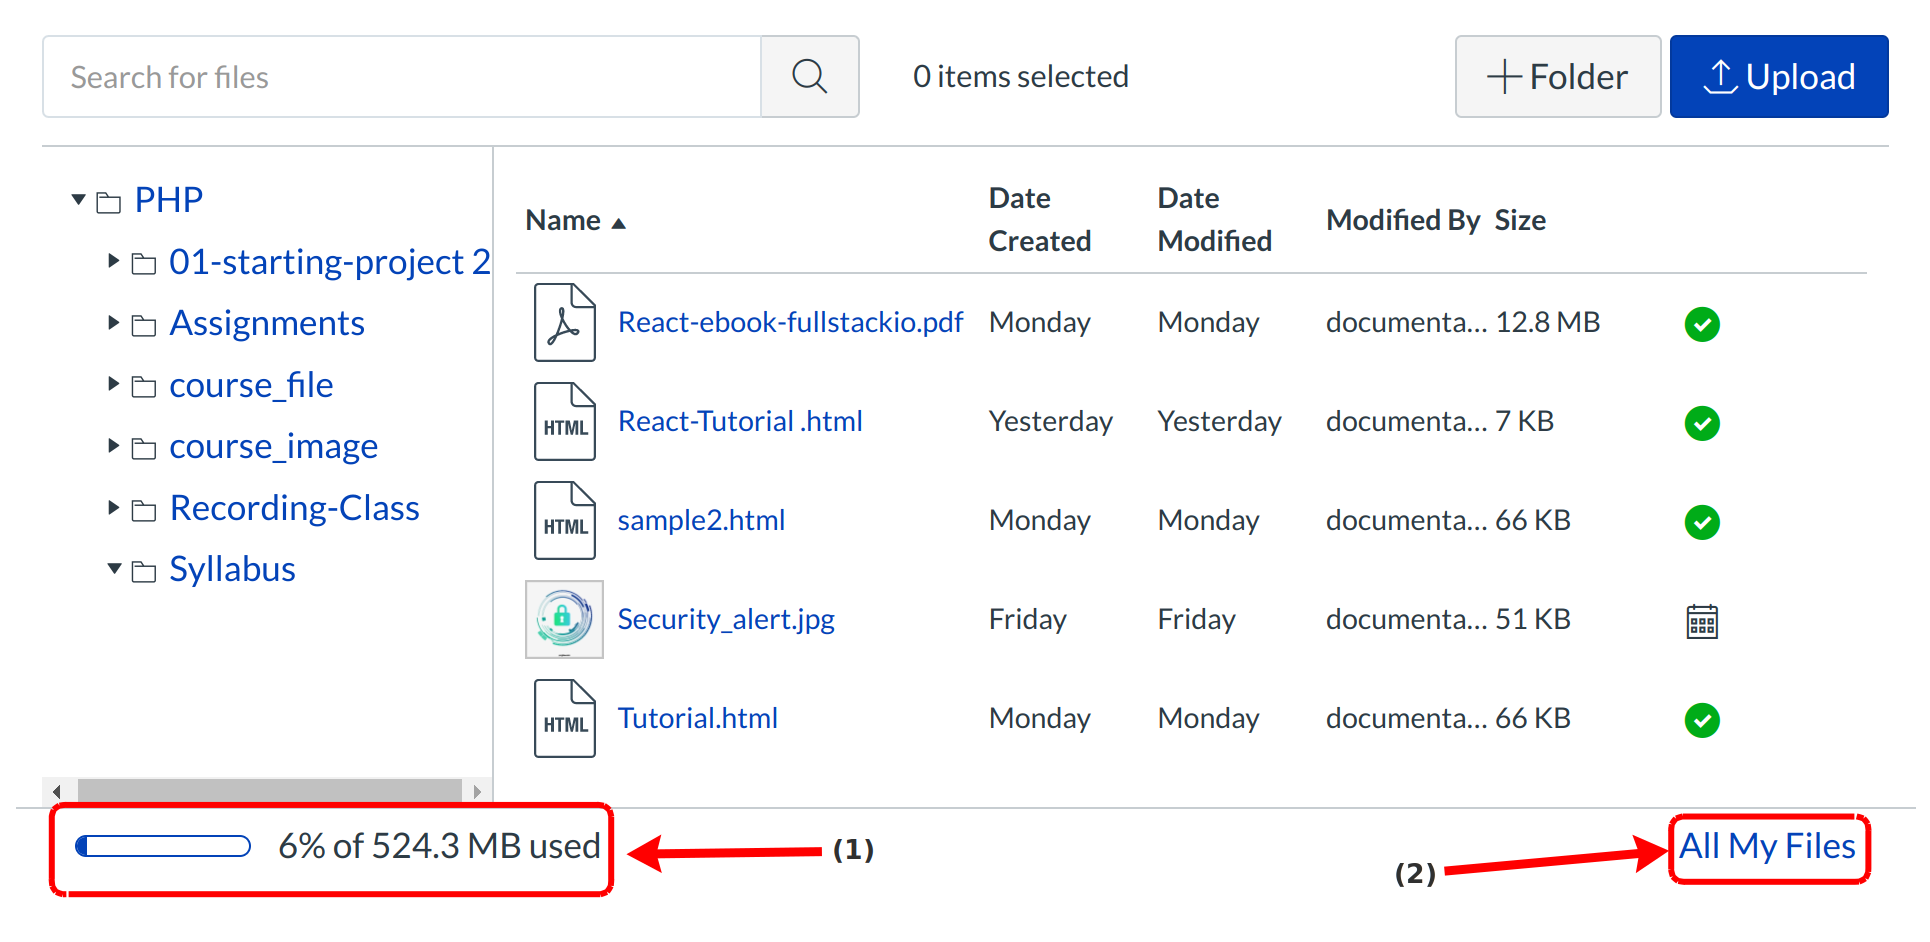Collapse the PHP folder tree

tap(79, 200)
